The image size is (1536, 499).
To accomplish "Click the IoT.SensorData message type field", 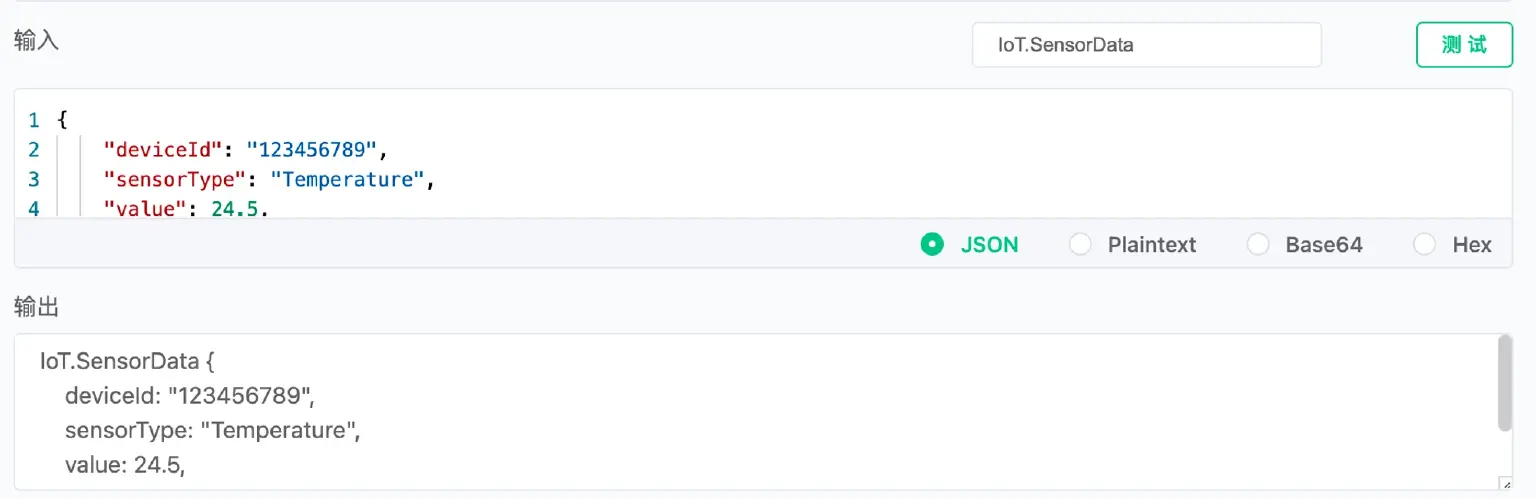I will coord(1146,45).
